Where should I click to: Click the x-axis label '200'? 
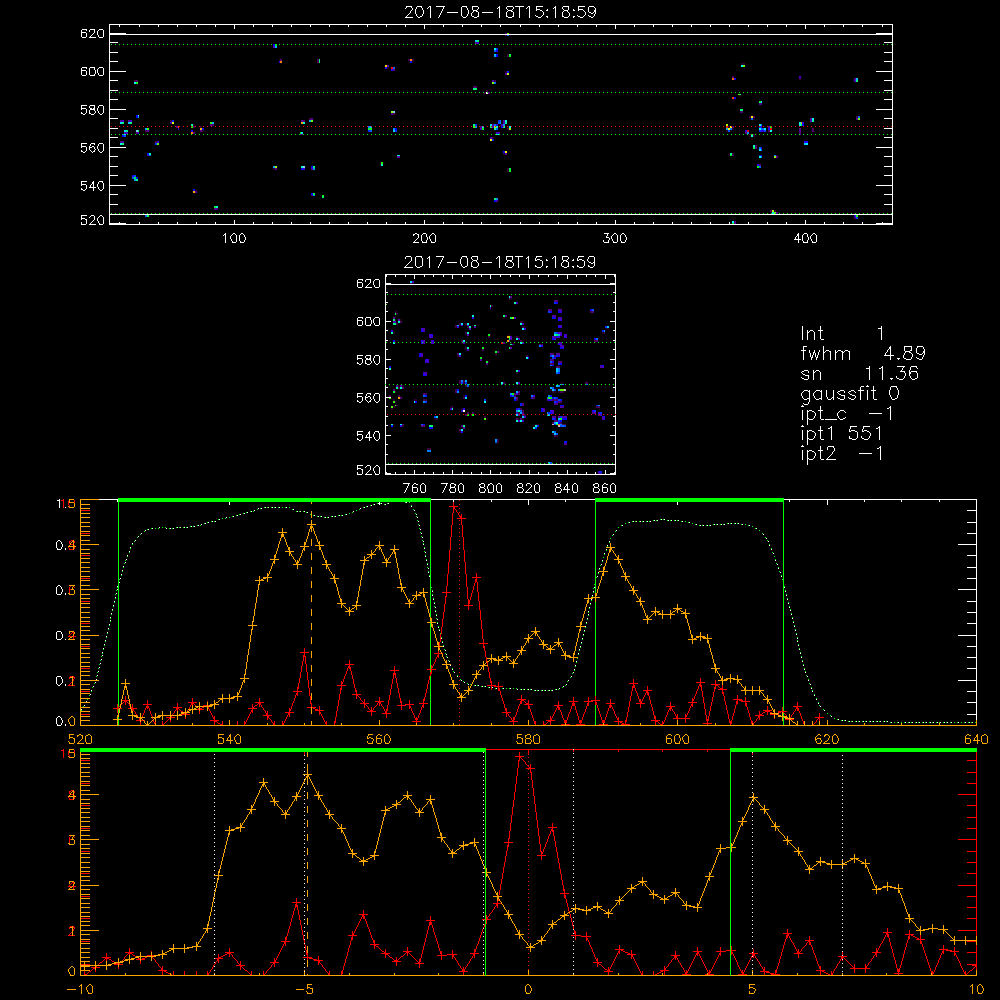[424, 239]
